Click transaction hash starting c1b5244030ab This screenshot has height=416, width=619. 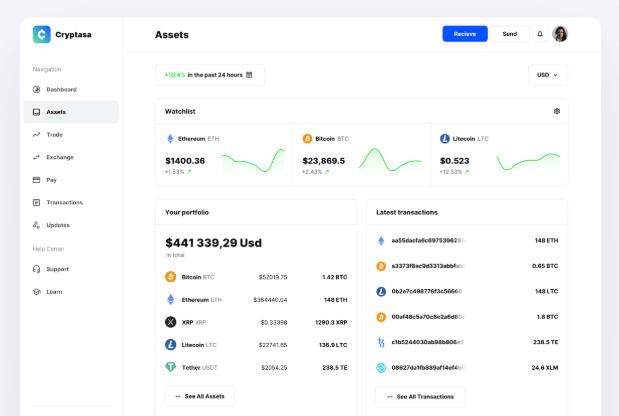(x=428, y=342)
